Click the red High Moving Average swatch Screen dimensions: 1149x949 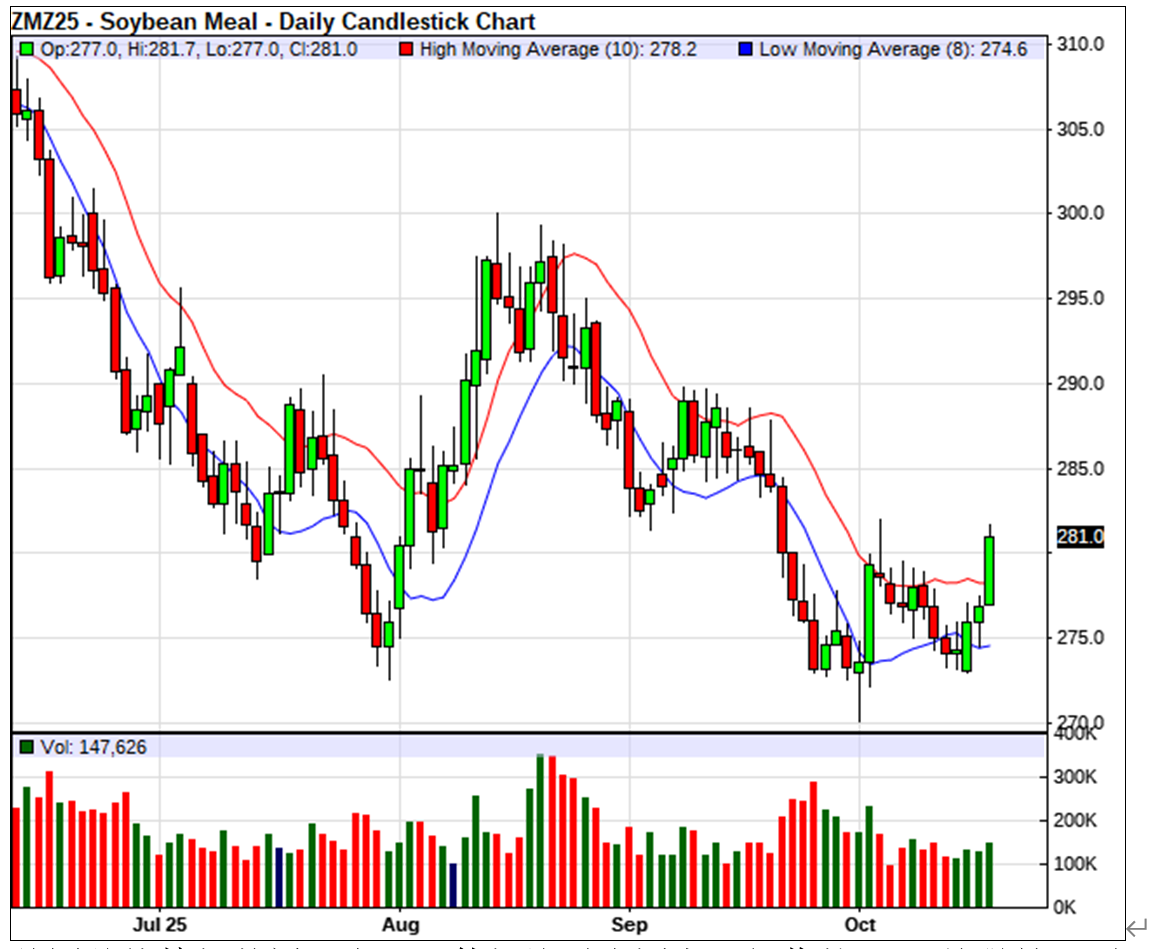[406, 49]
